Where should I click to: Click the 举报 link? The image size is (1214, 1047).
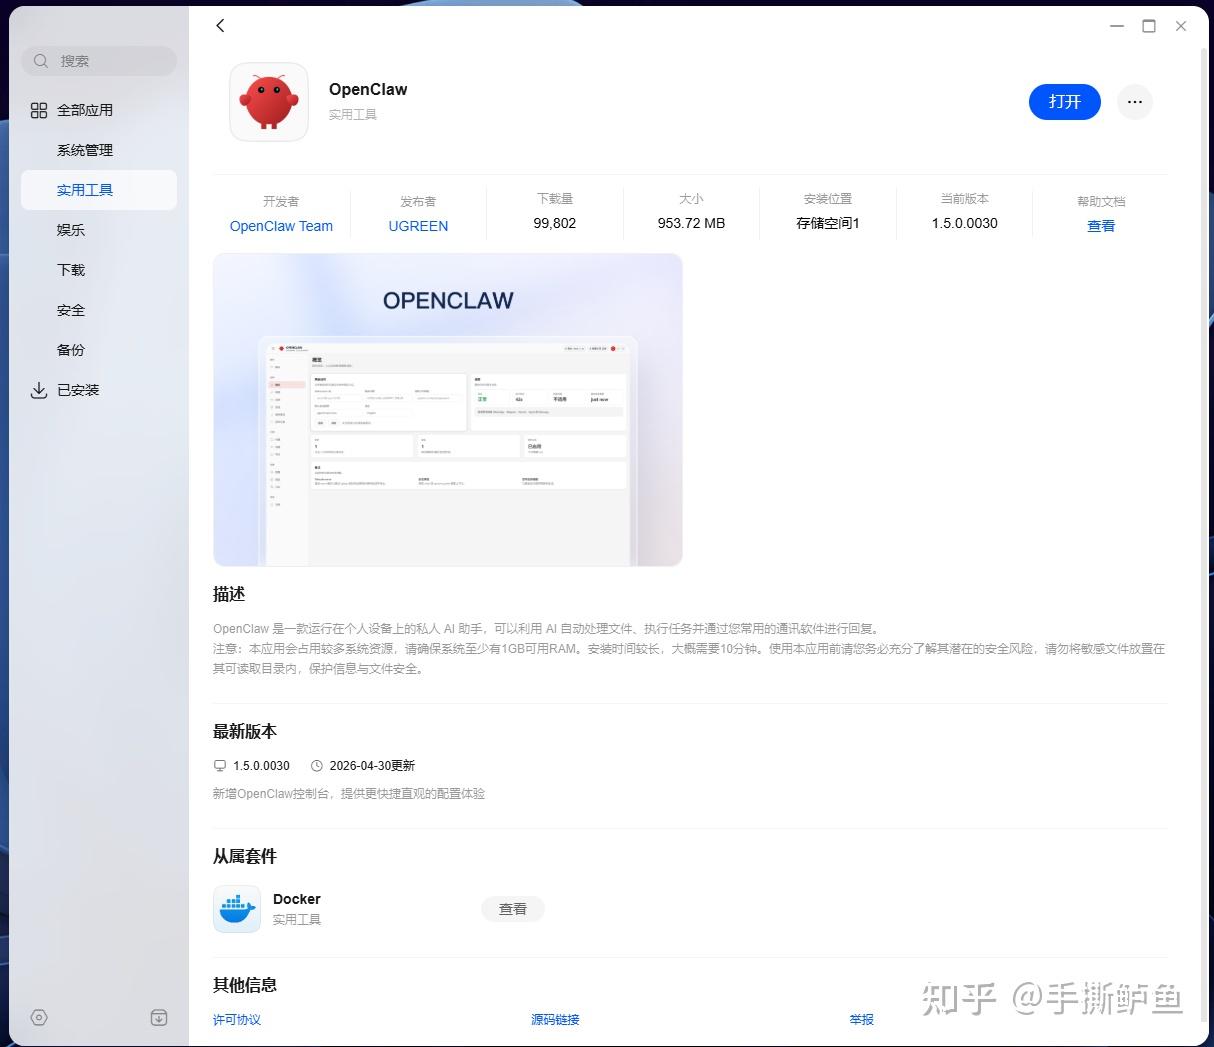coord(862,1020)
